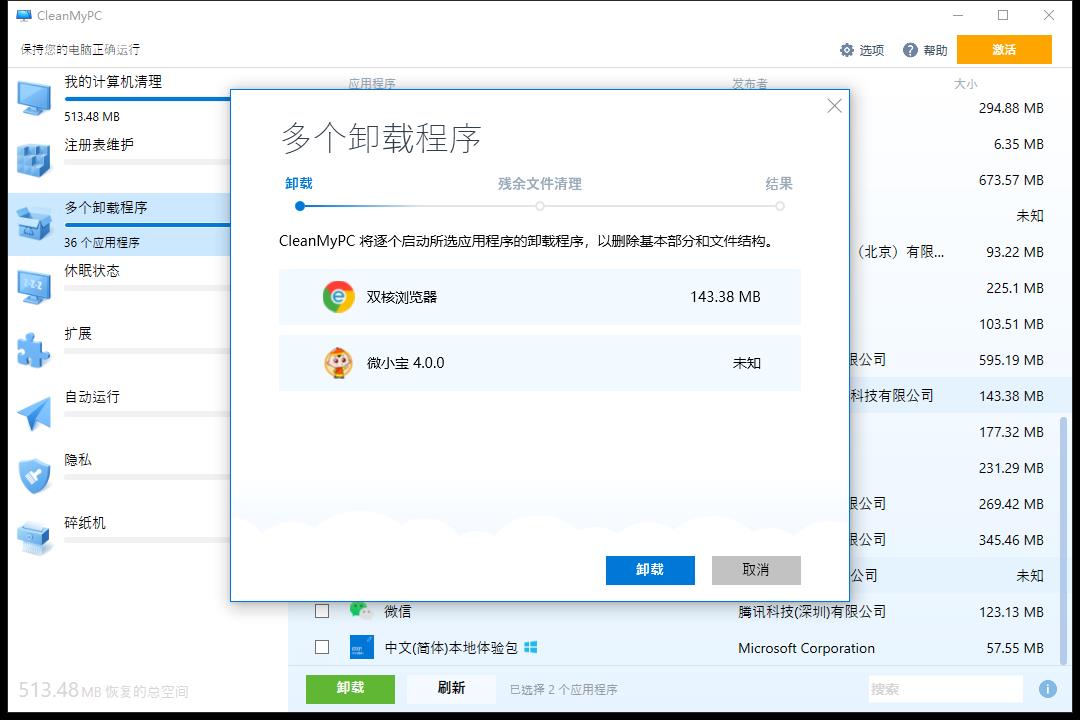This screenshot has height=720, width=1080.
Task: Click the WeChat icon in app list
Action: pos(361,610)
